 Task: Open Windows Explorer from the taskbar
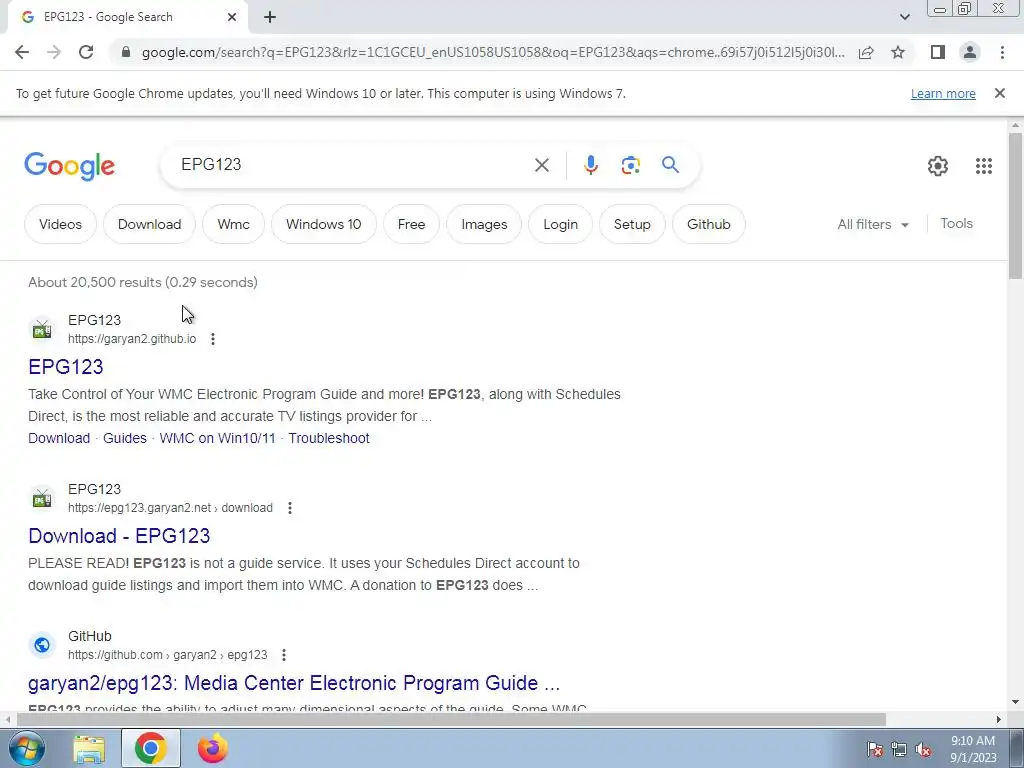pos(89,749)
